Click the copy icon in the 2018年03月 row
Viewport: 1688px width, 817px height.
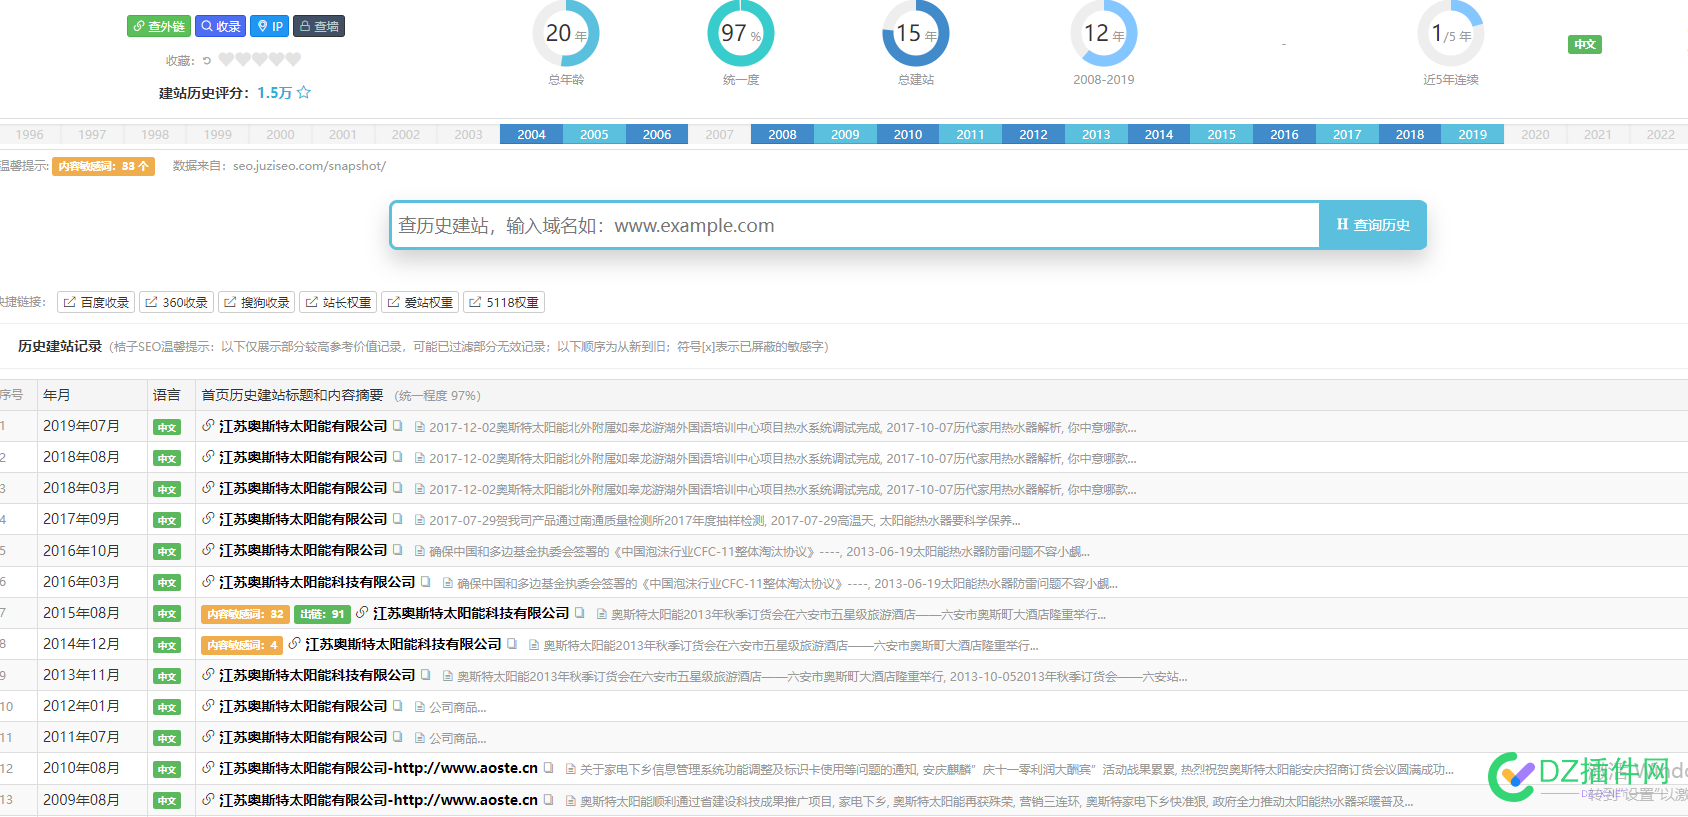(398, 488)
